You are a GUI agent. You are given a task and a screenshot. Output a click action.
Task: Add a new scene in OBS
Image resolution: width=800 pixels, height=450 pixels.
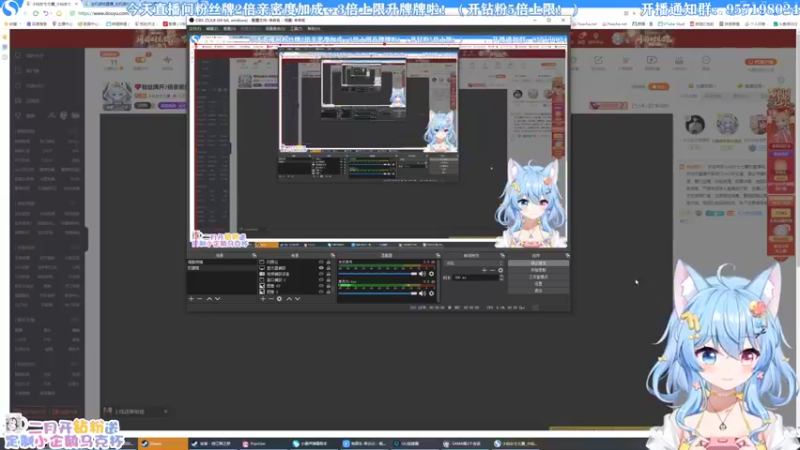tap(191, 298)
